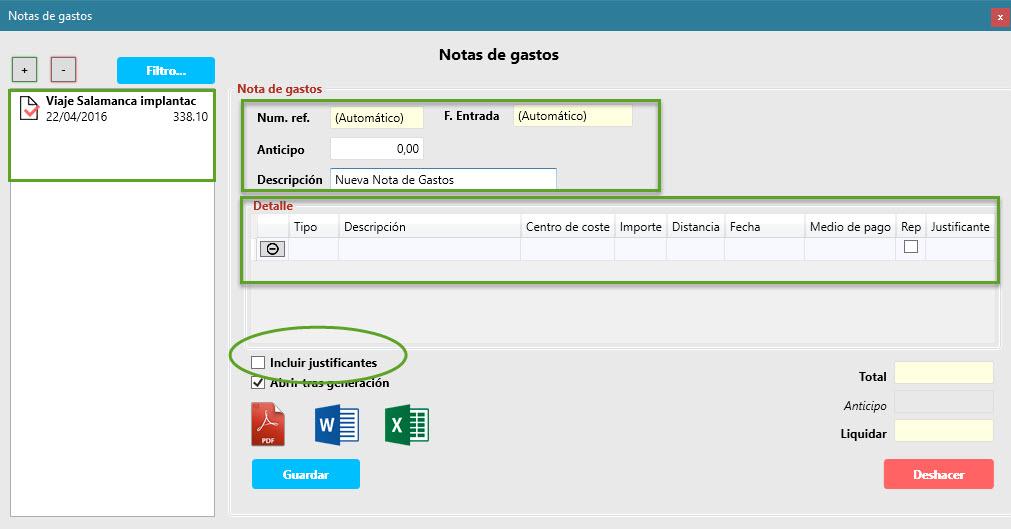The image size is (1011, 529).
Task: Delete selected expense note with minus button
Action: click(x=63, y=70)
